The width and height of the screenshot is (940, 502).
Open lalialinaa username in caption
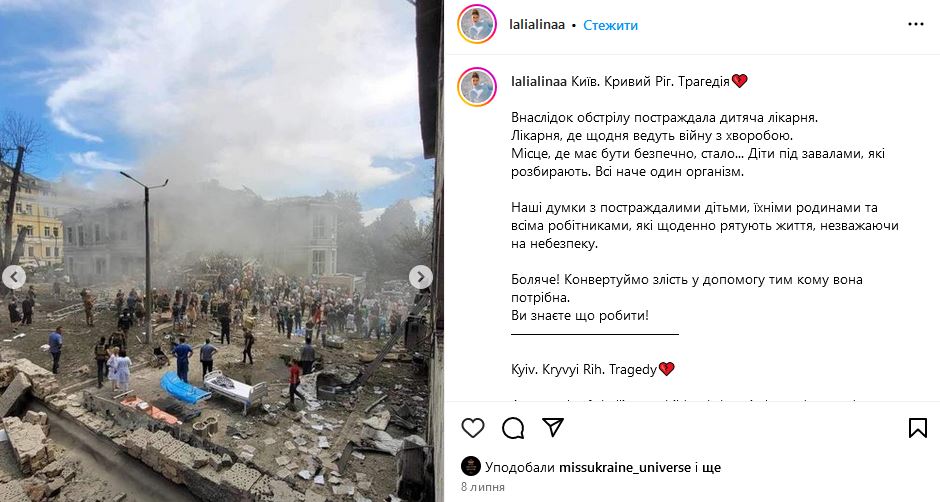click(x=538, y=82)
